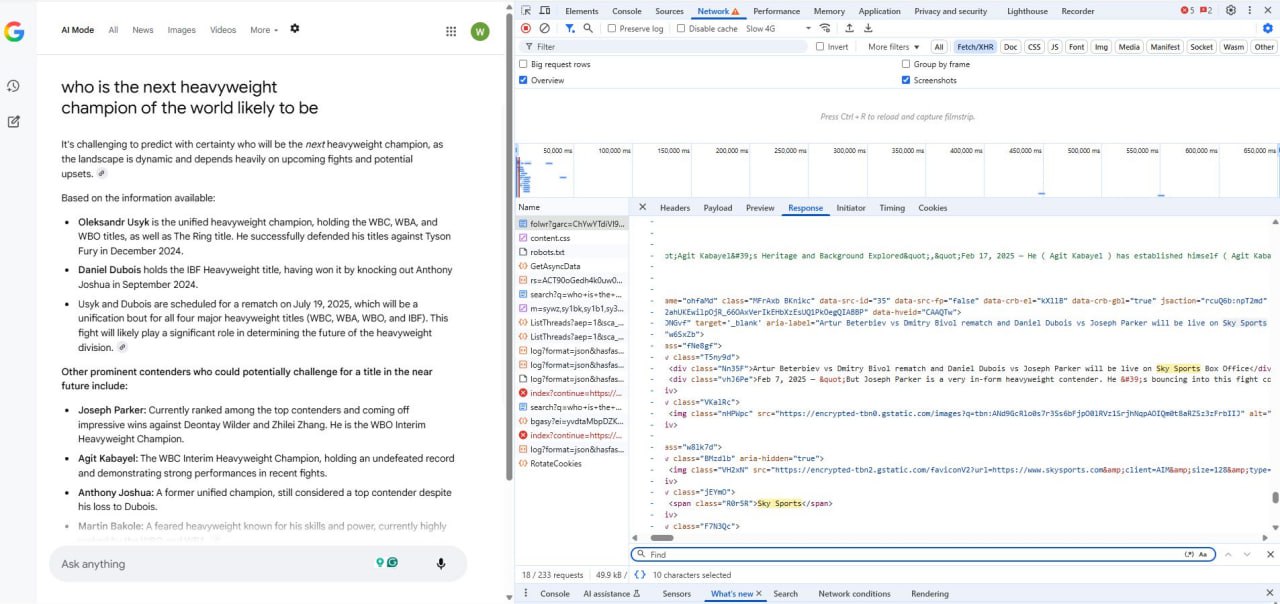The image size is (1280, 604).
Task: Click the microphone voice search icon
Action: [x=441, y=564]
